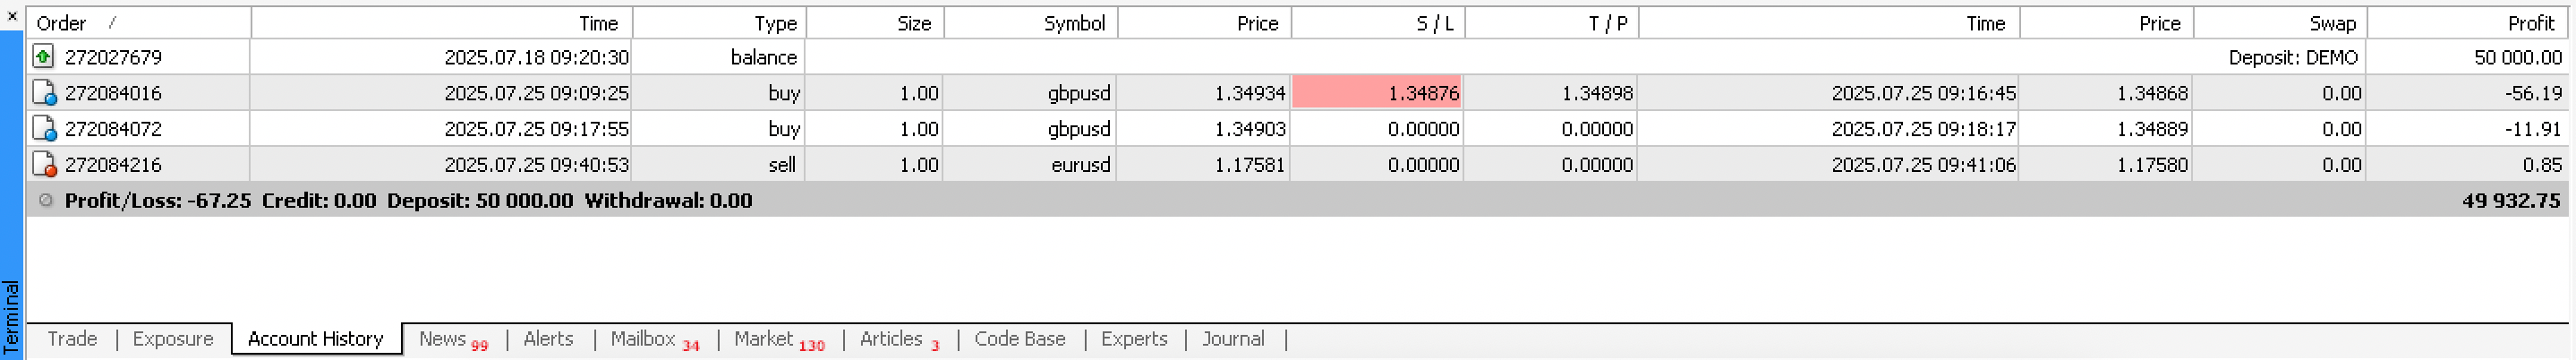Open the News tab
The image size is (2576, 360).
pos(453,340)
